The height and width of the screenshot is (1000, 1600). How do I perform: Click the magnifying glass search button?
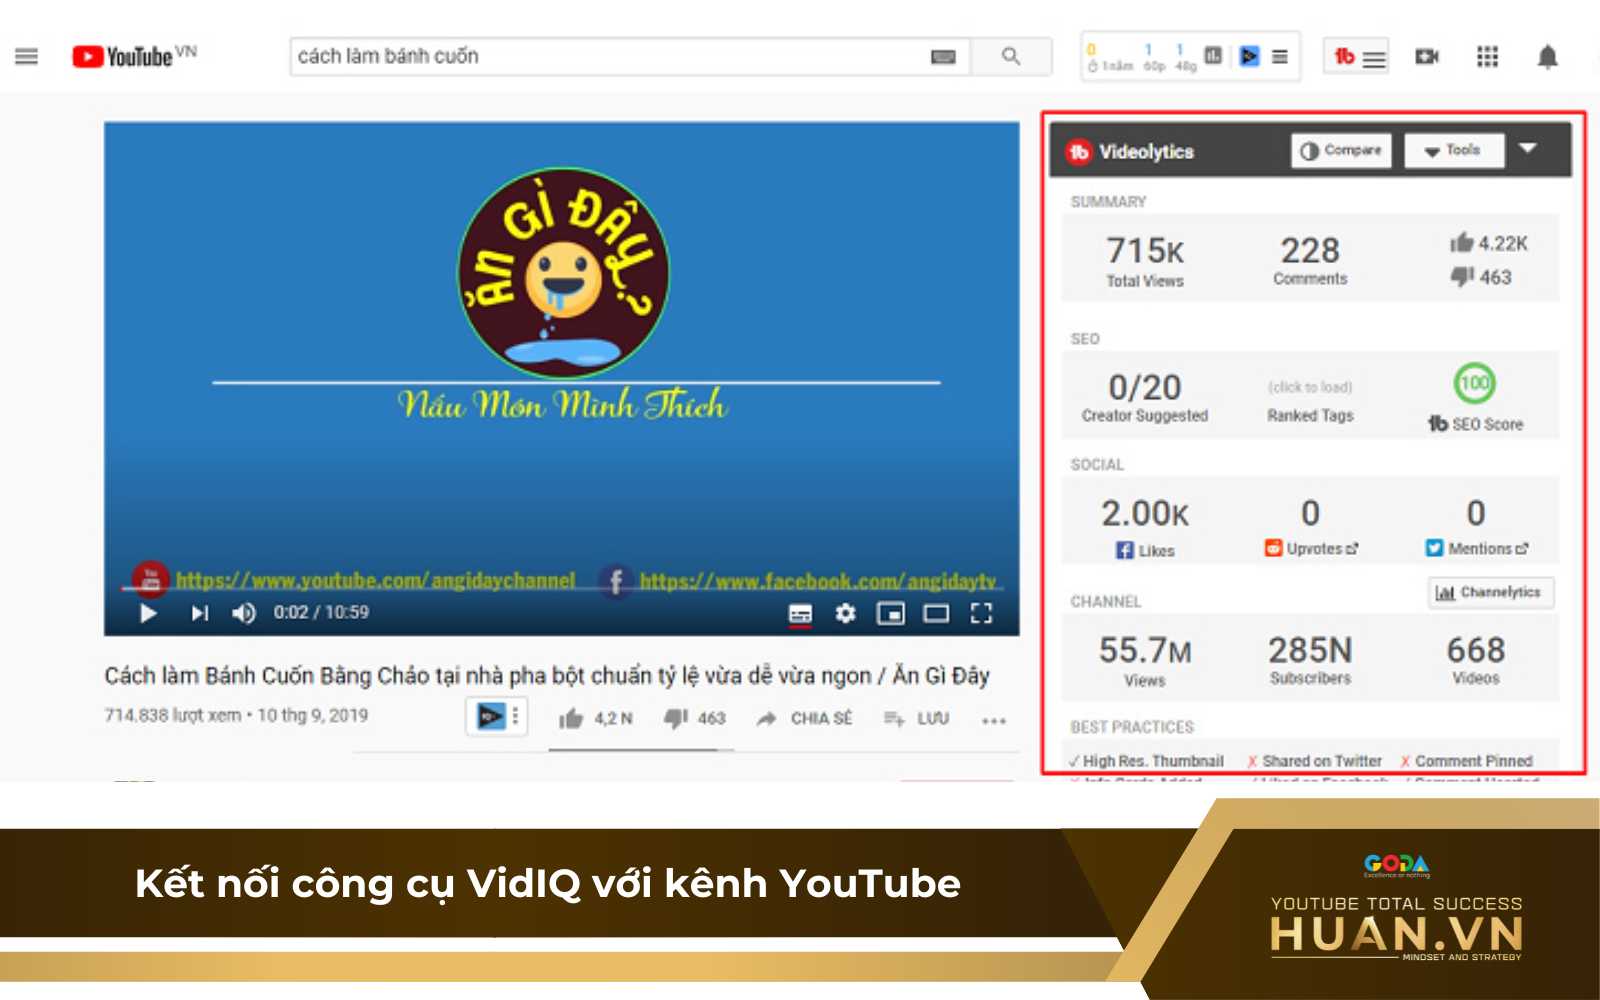(1011, 57)
